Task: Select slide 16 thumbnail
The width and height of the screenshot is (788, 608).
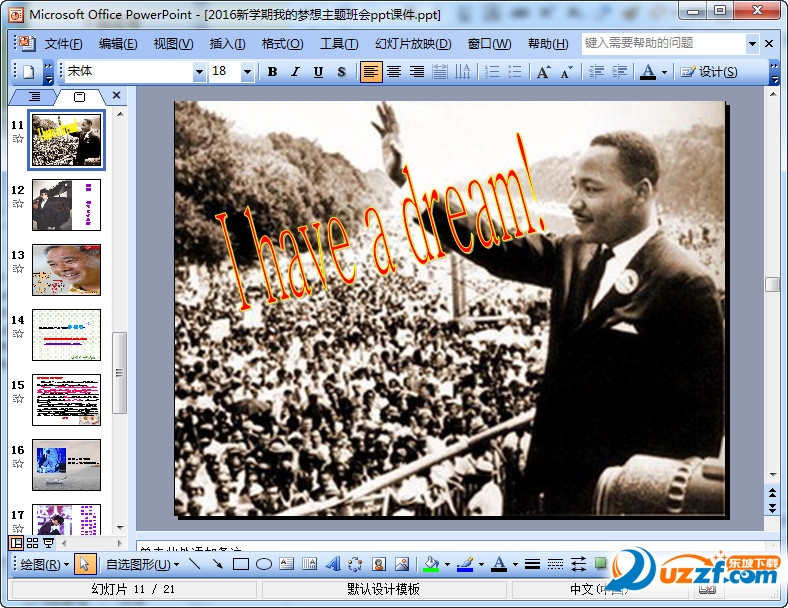Action: coord(66,465)
